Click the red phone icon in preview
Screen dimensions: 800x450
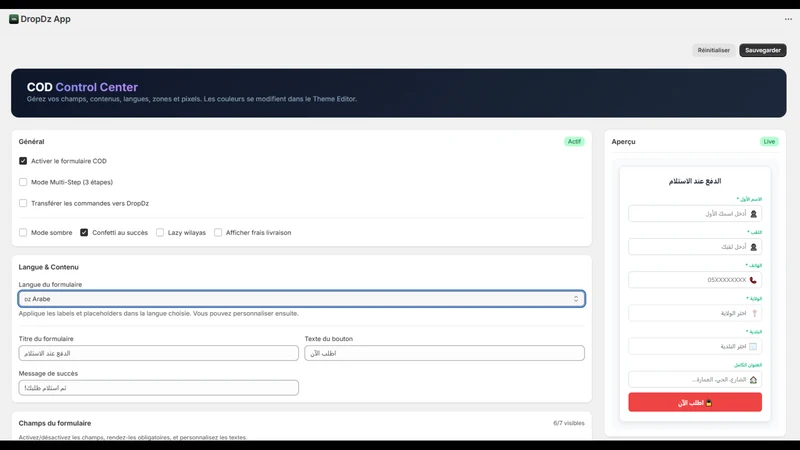coord(753,280)
